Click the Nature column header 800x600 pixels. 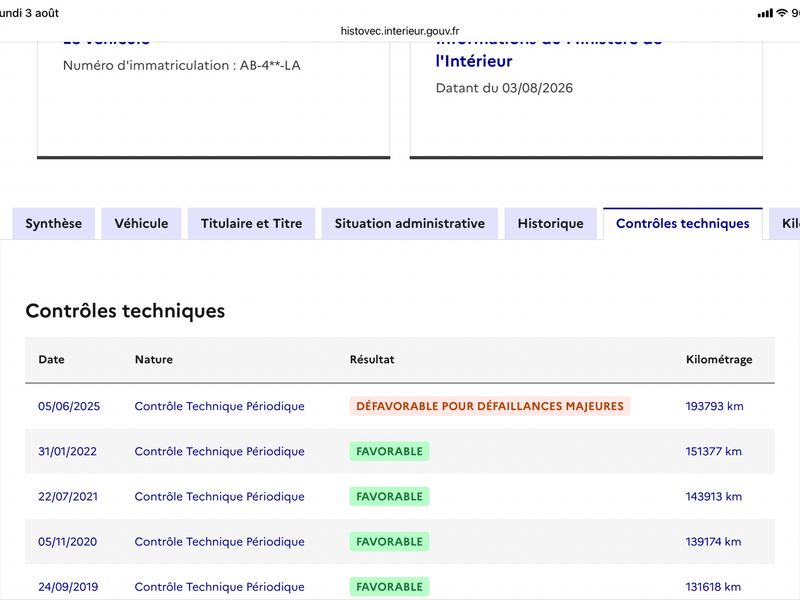coord(154,359)
